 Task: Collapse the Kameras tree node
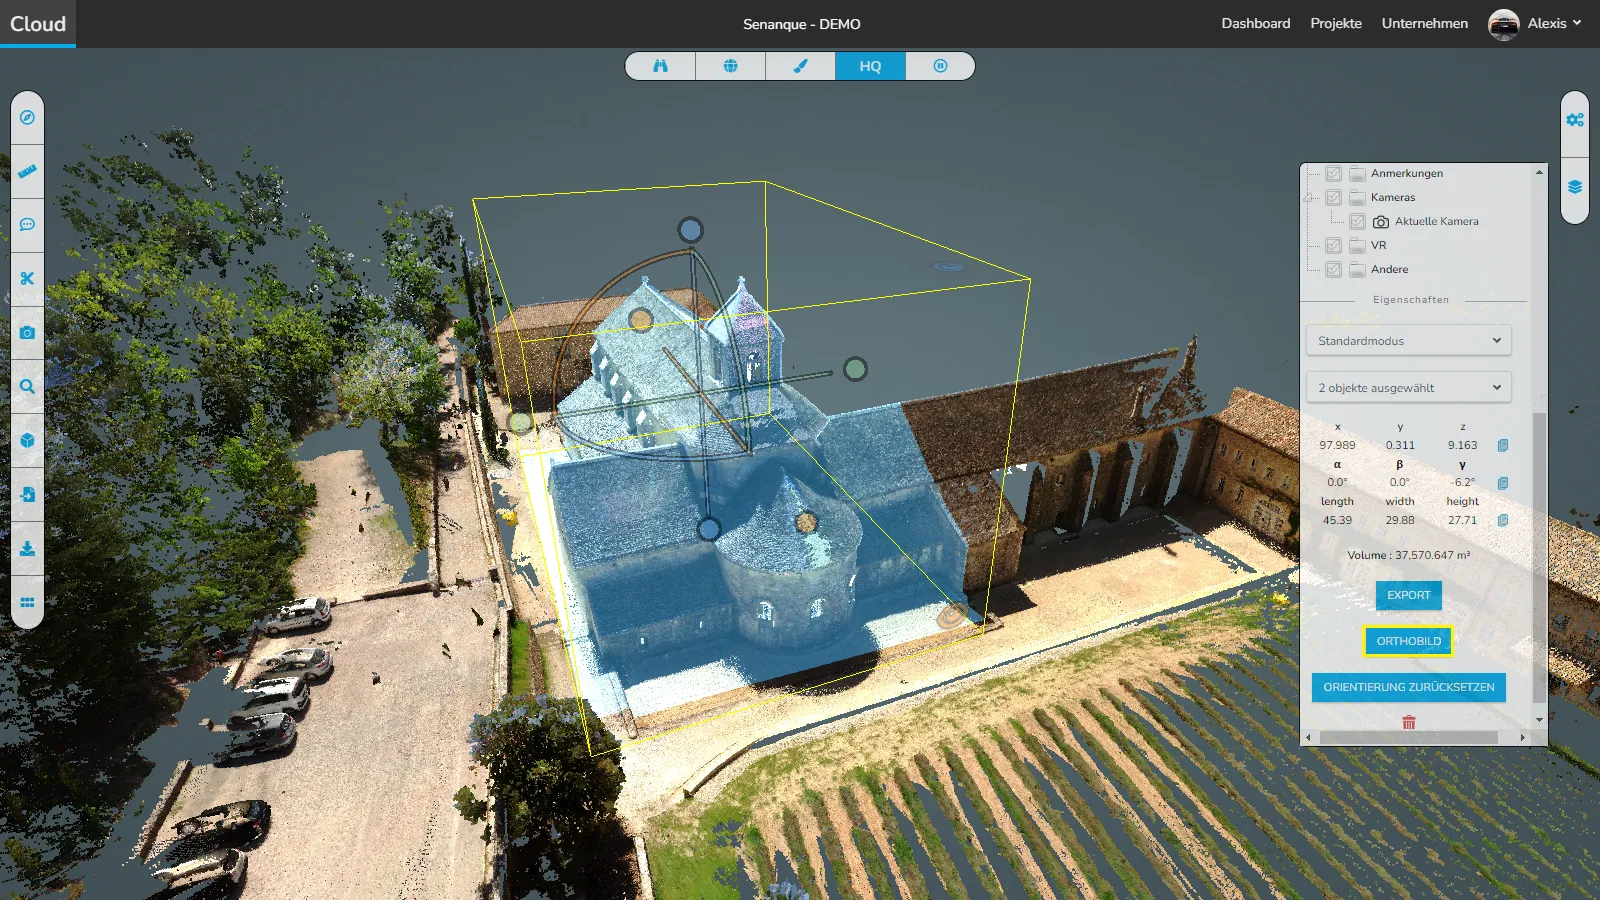coord(1308,197)
